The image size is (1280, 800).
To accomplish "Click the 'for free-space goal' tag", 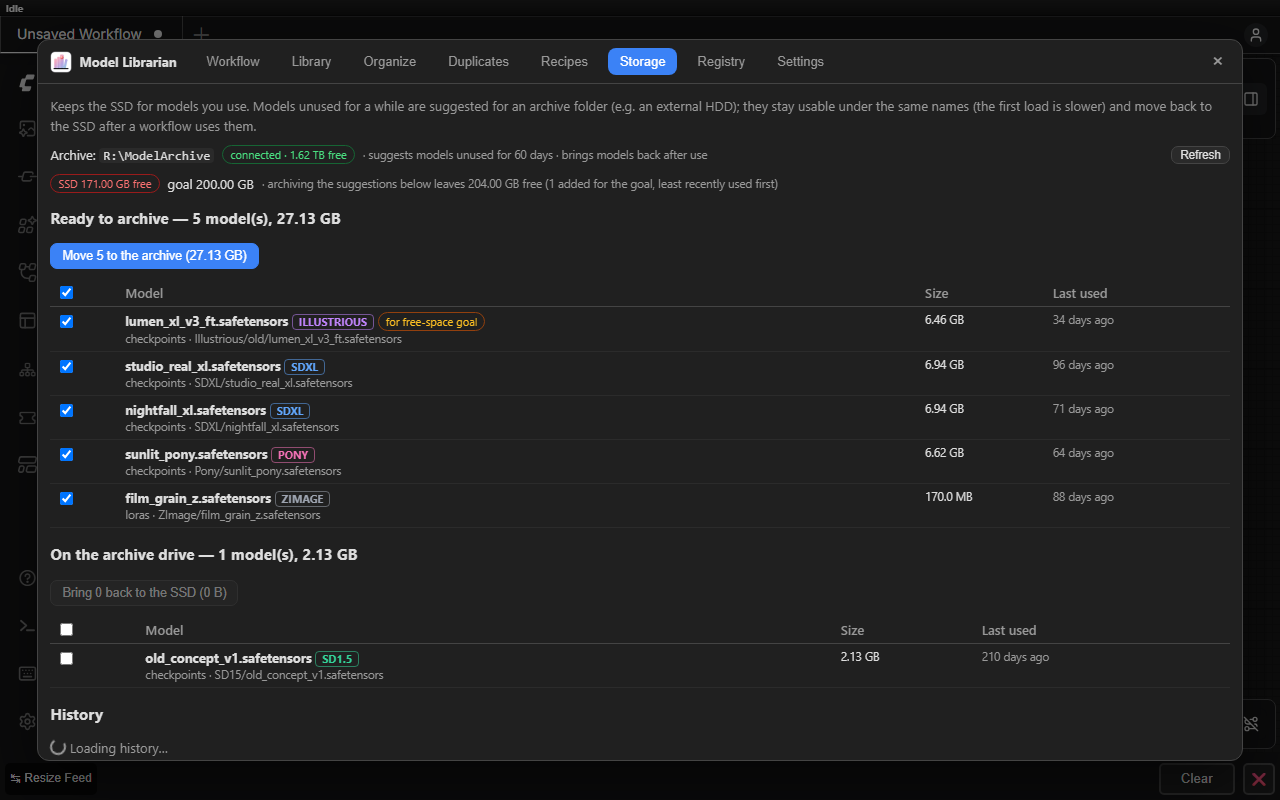I will (431, 322).
